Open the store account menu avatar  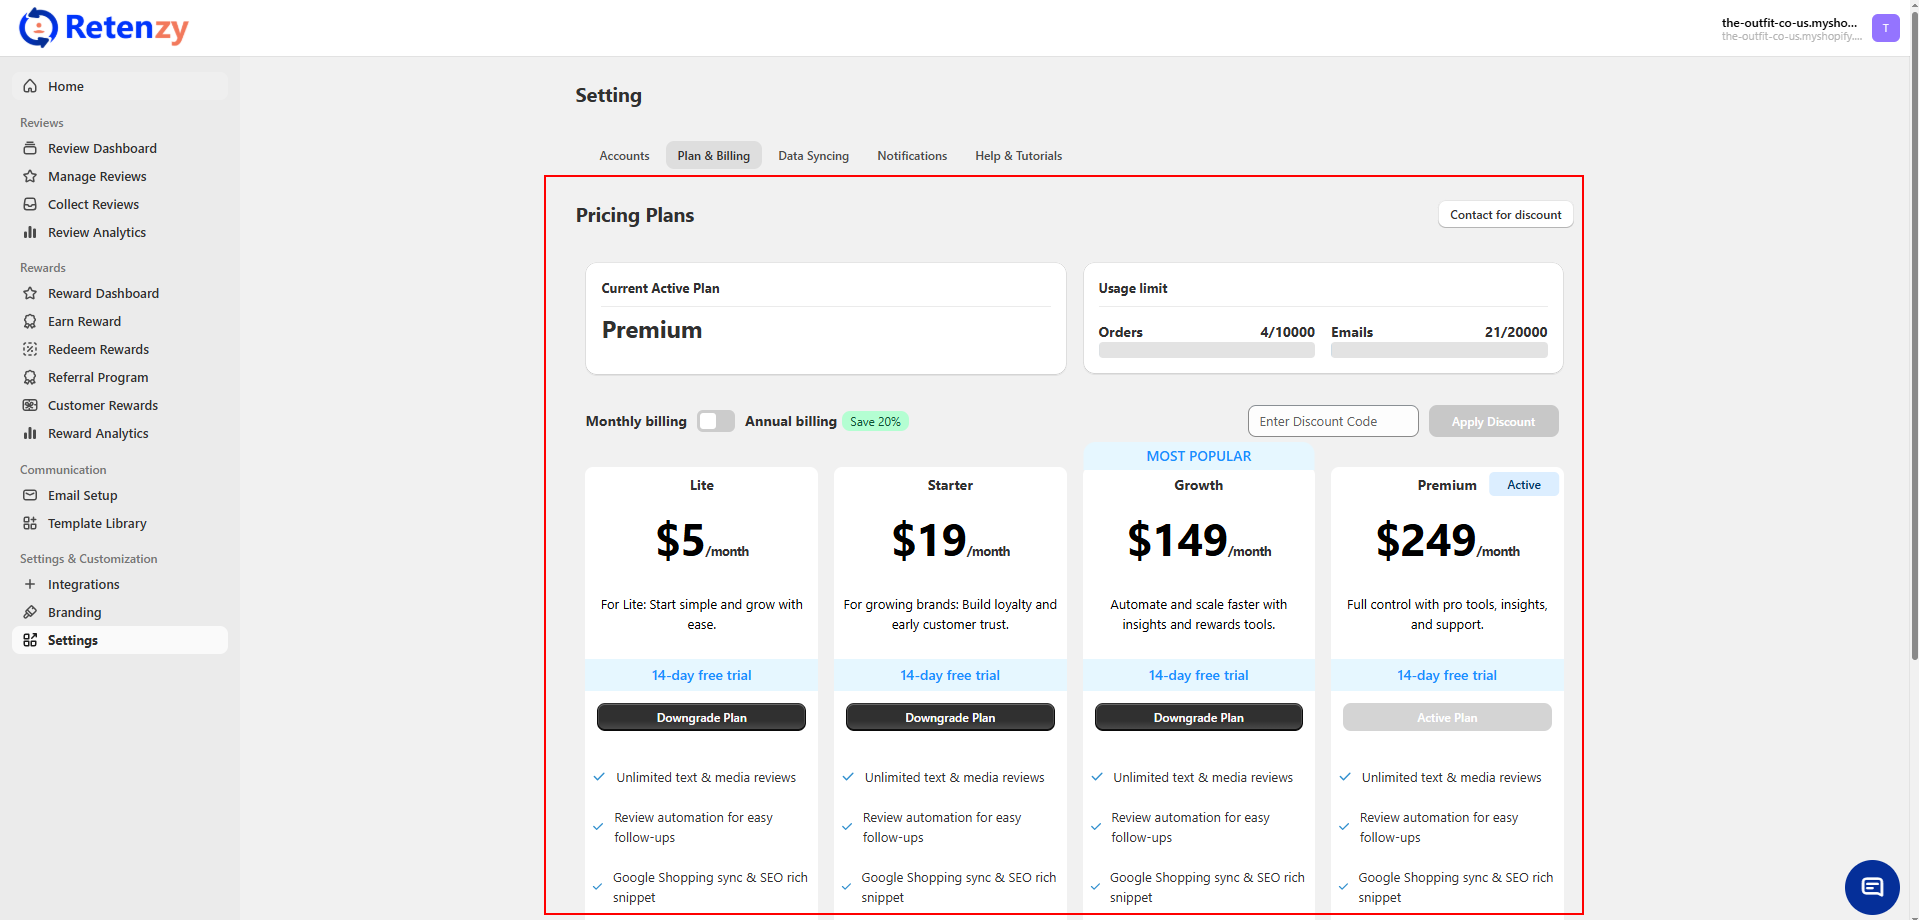click(1885, 28)
